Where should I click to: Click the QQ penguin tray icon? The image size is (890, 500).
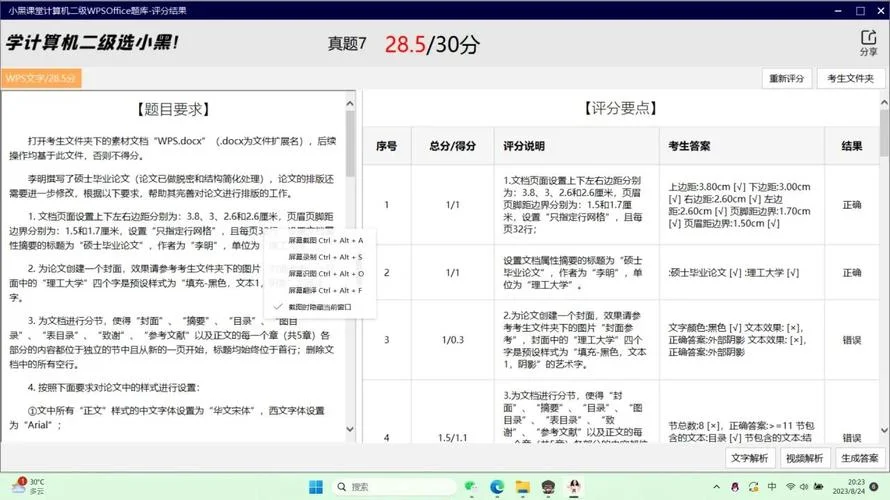click(735, 487)
